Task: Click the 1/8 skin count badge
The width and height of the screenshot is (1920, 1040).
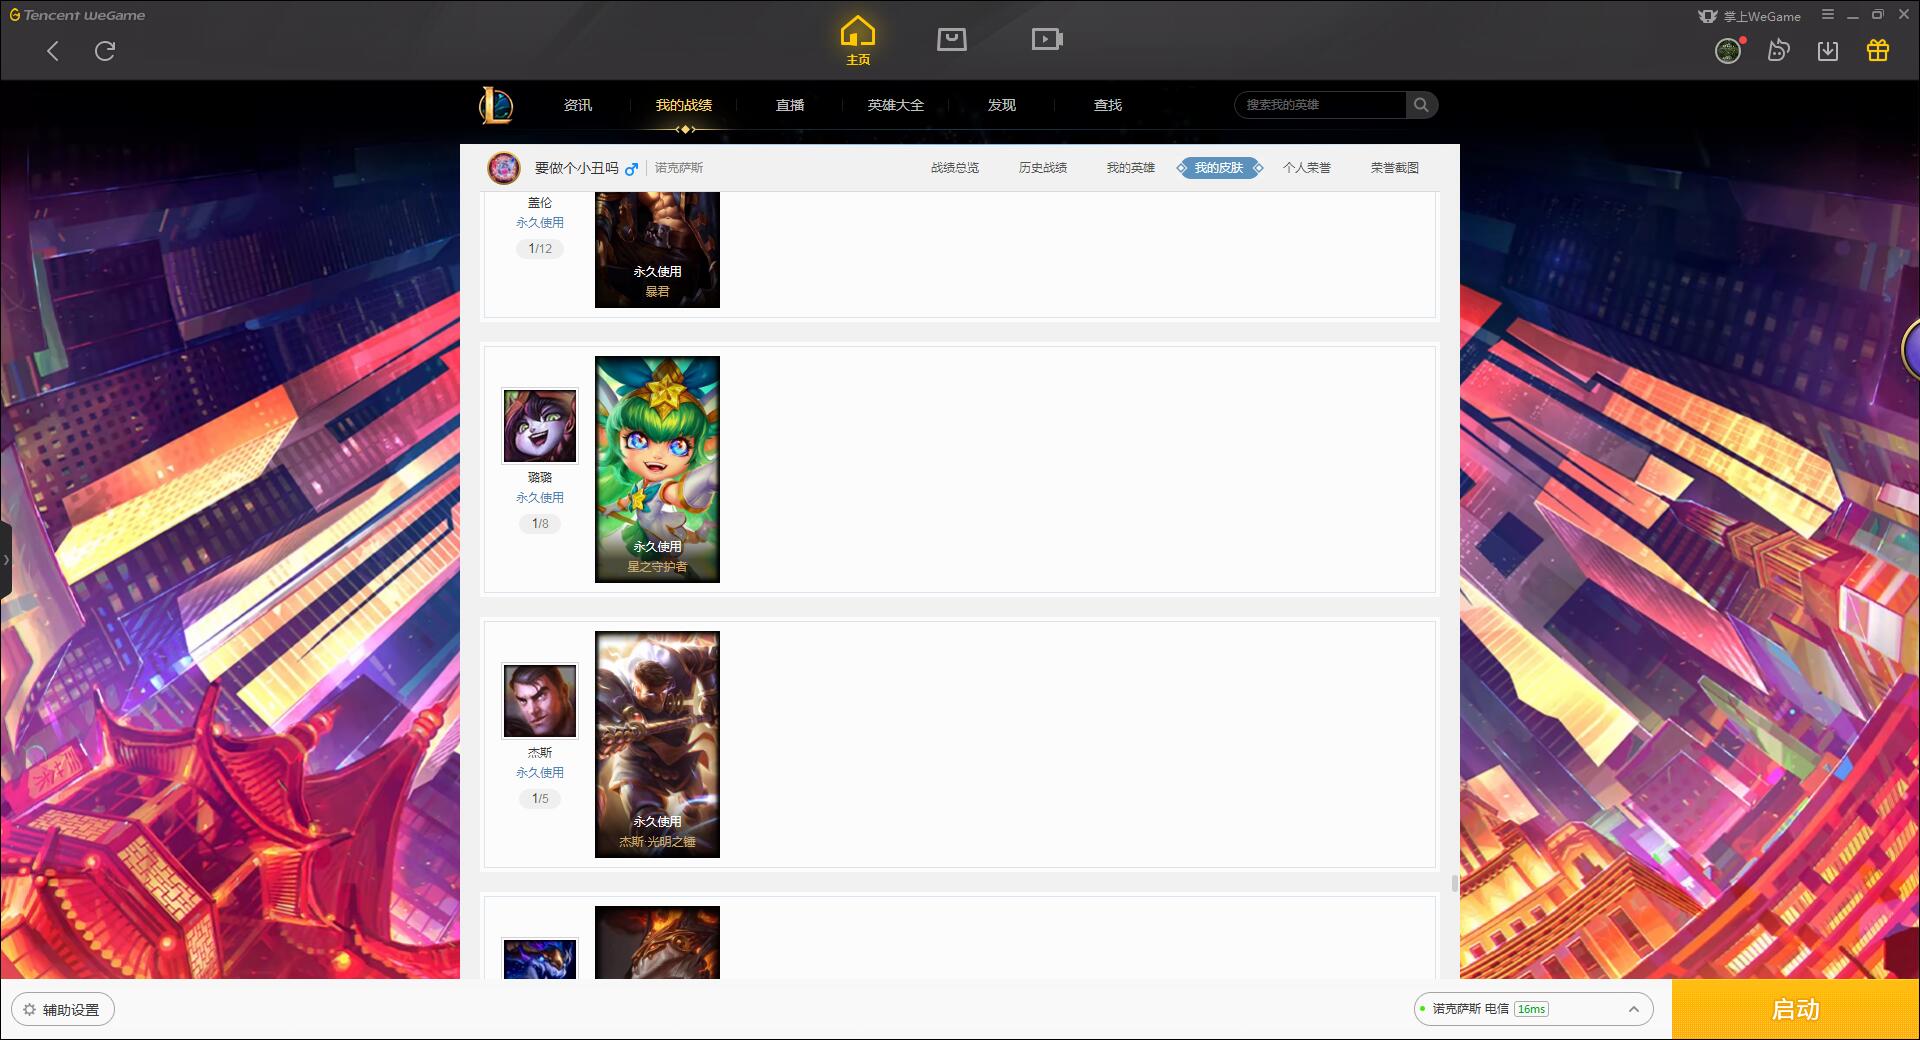Action: pyautogui.click(x=540, y=524)
